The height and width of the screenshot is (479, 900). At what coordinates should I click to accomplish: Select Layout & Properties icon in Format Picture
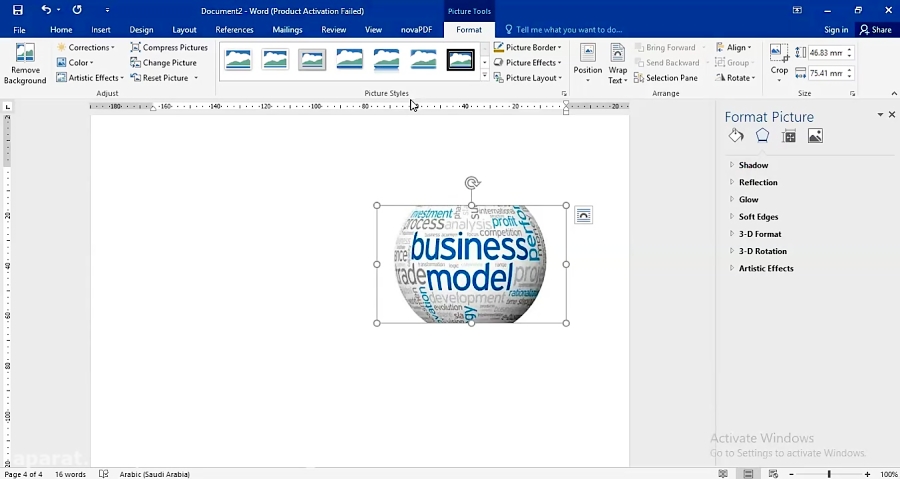[789, 136]
